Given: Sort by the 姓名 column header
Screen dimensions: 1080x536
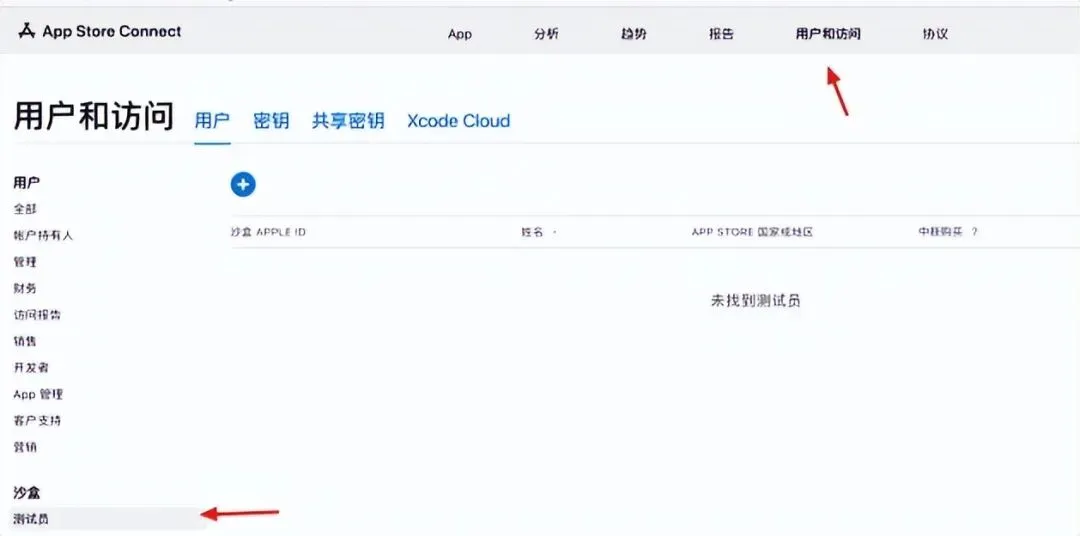Looking at the screenshot, I should (x=532, y=232).
